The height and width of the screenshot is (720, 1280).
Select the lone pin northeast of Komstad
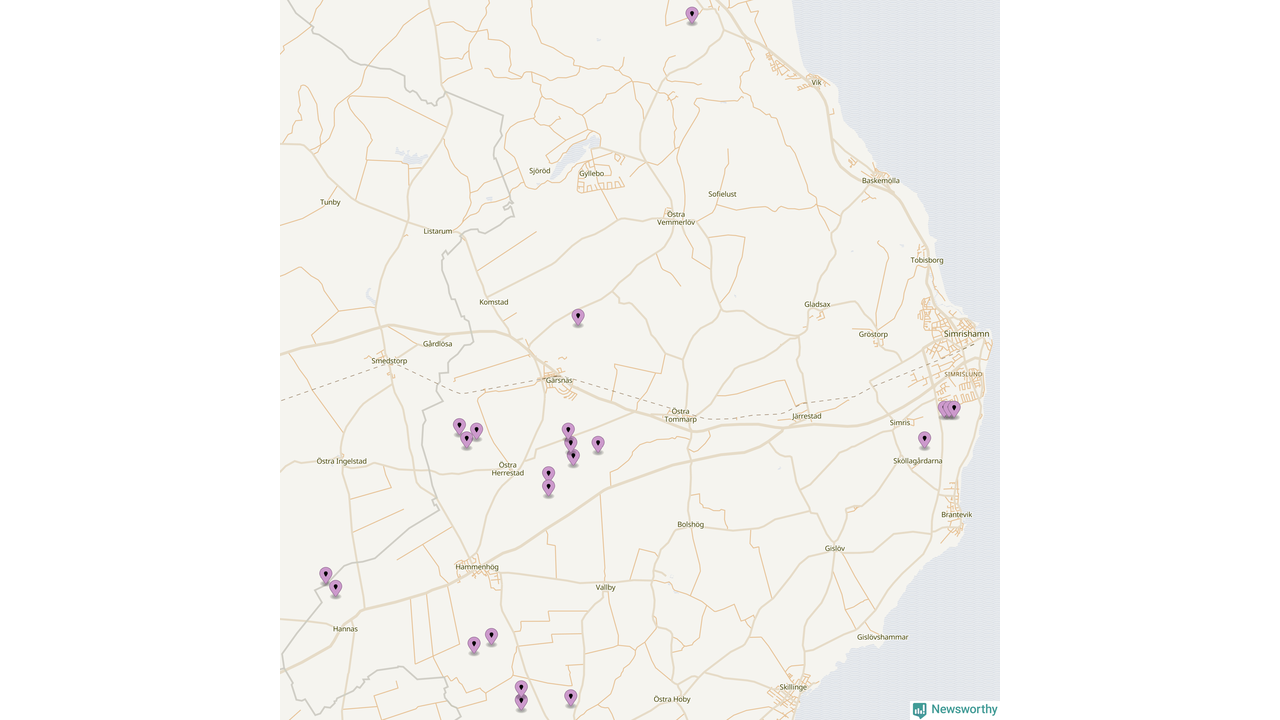pyautogui.click(x=578, y=317)
